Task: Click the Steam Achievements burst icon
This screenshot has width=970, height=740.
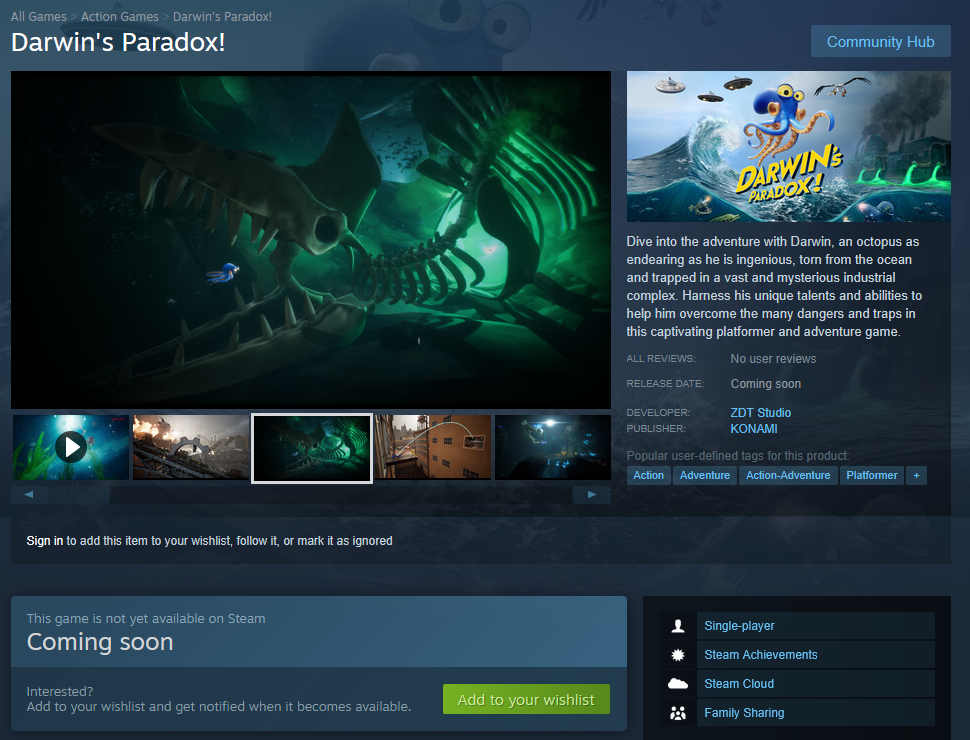Action: click(678, 655)
